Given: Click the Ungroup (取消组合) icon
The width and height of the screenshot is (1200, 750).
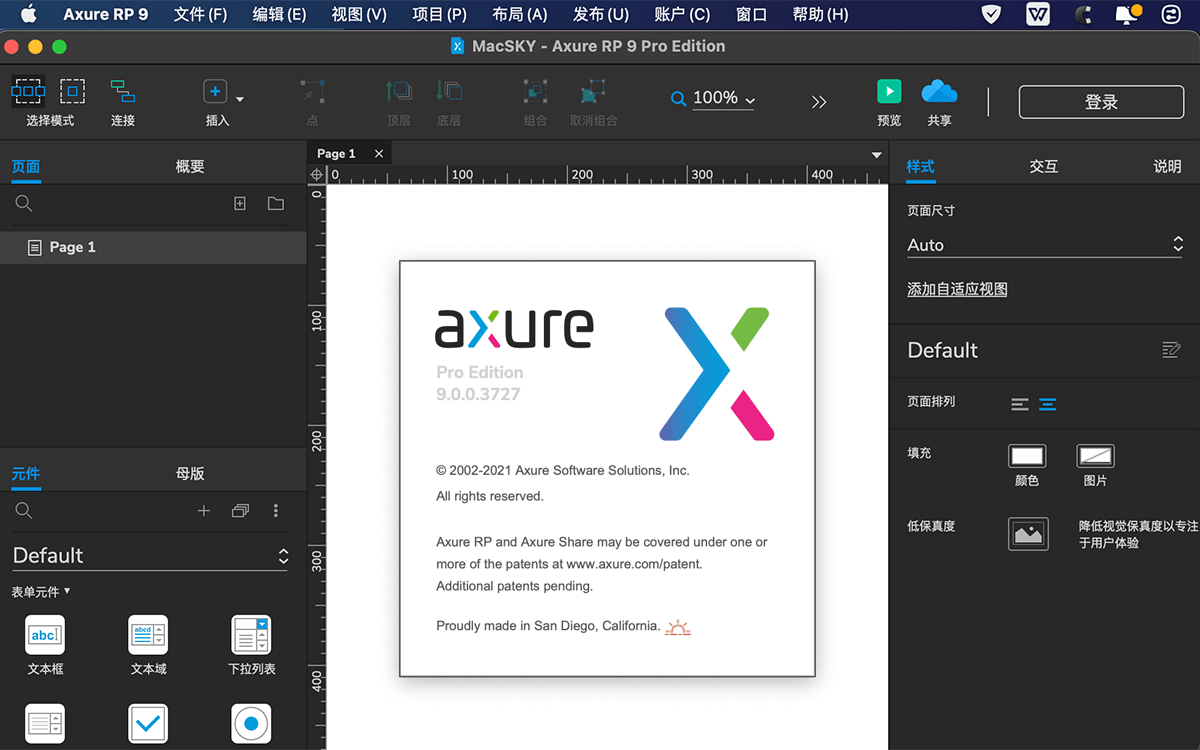Looking at the screenshot, I should point(593,92).
